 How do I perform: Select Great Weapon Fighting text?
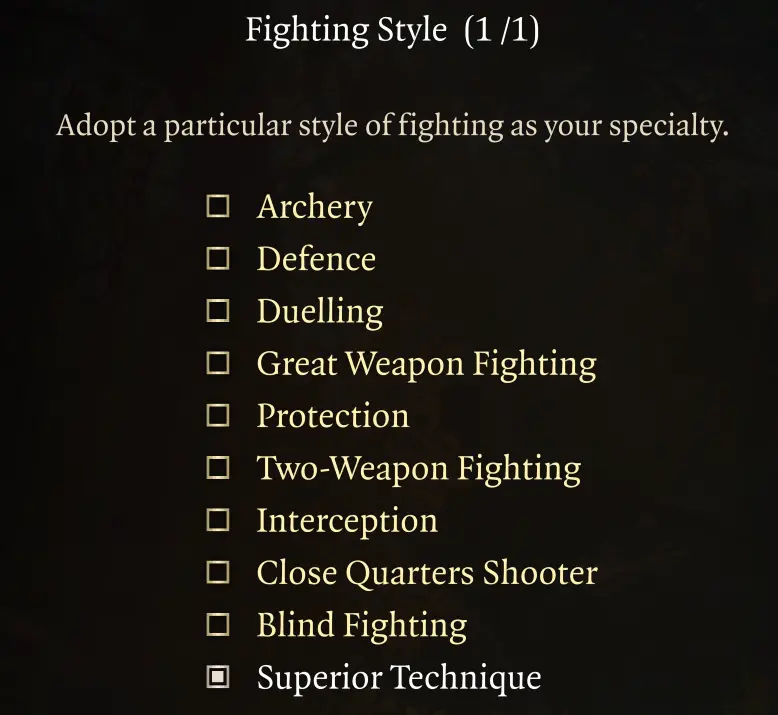click(427, 365)
